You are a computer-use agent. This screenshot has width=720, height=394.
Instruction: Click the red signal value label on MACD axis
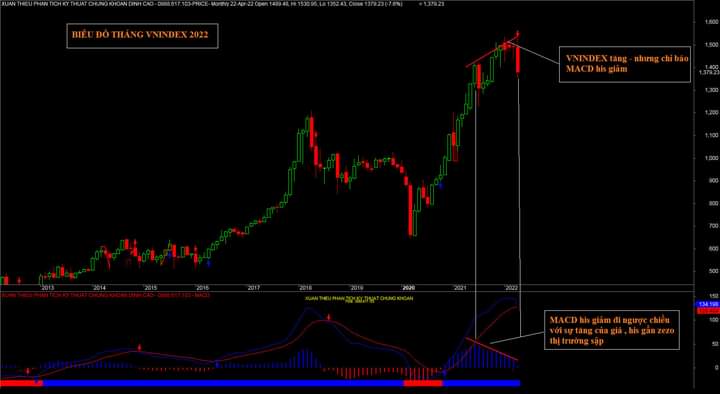click(708, 311)
